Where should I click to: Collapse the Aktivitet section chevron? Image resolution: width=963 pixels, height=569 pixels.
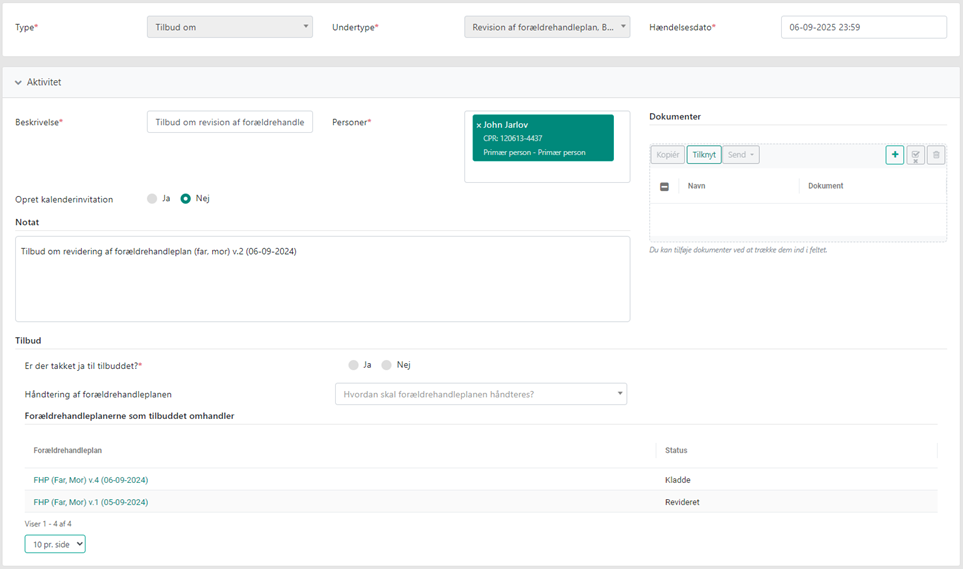[x=18, y=83]
